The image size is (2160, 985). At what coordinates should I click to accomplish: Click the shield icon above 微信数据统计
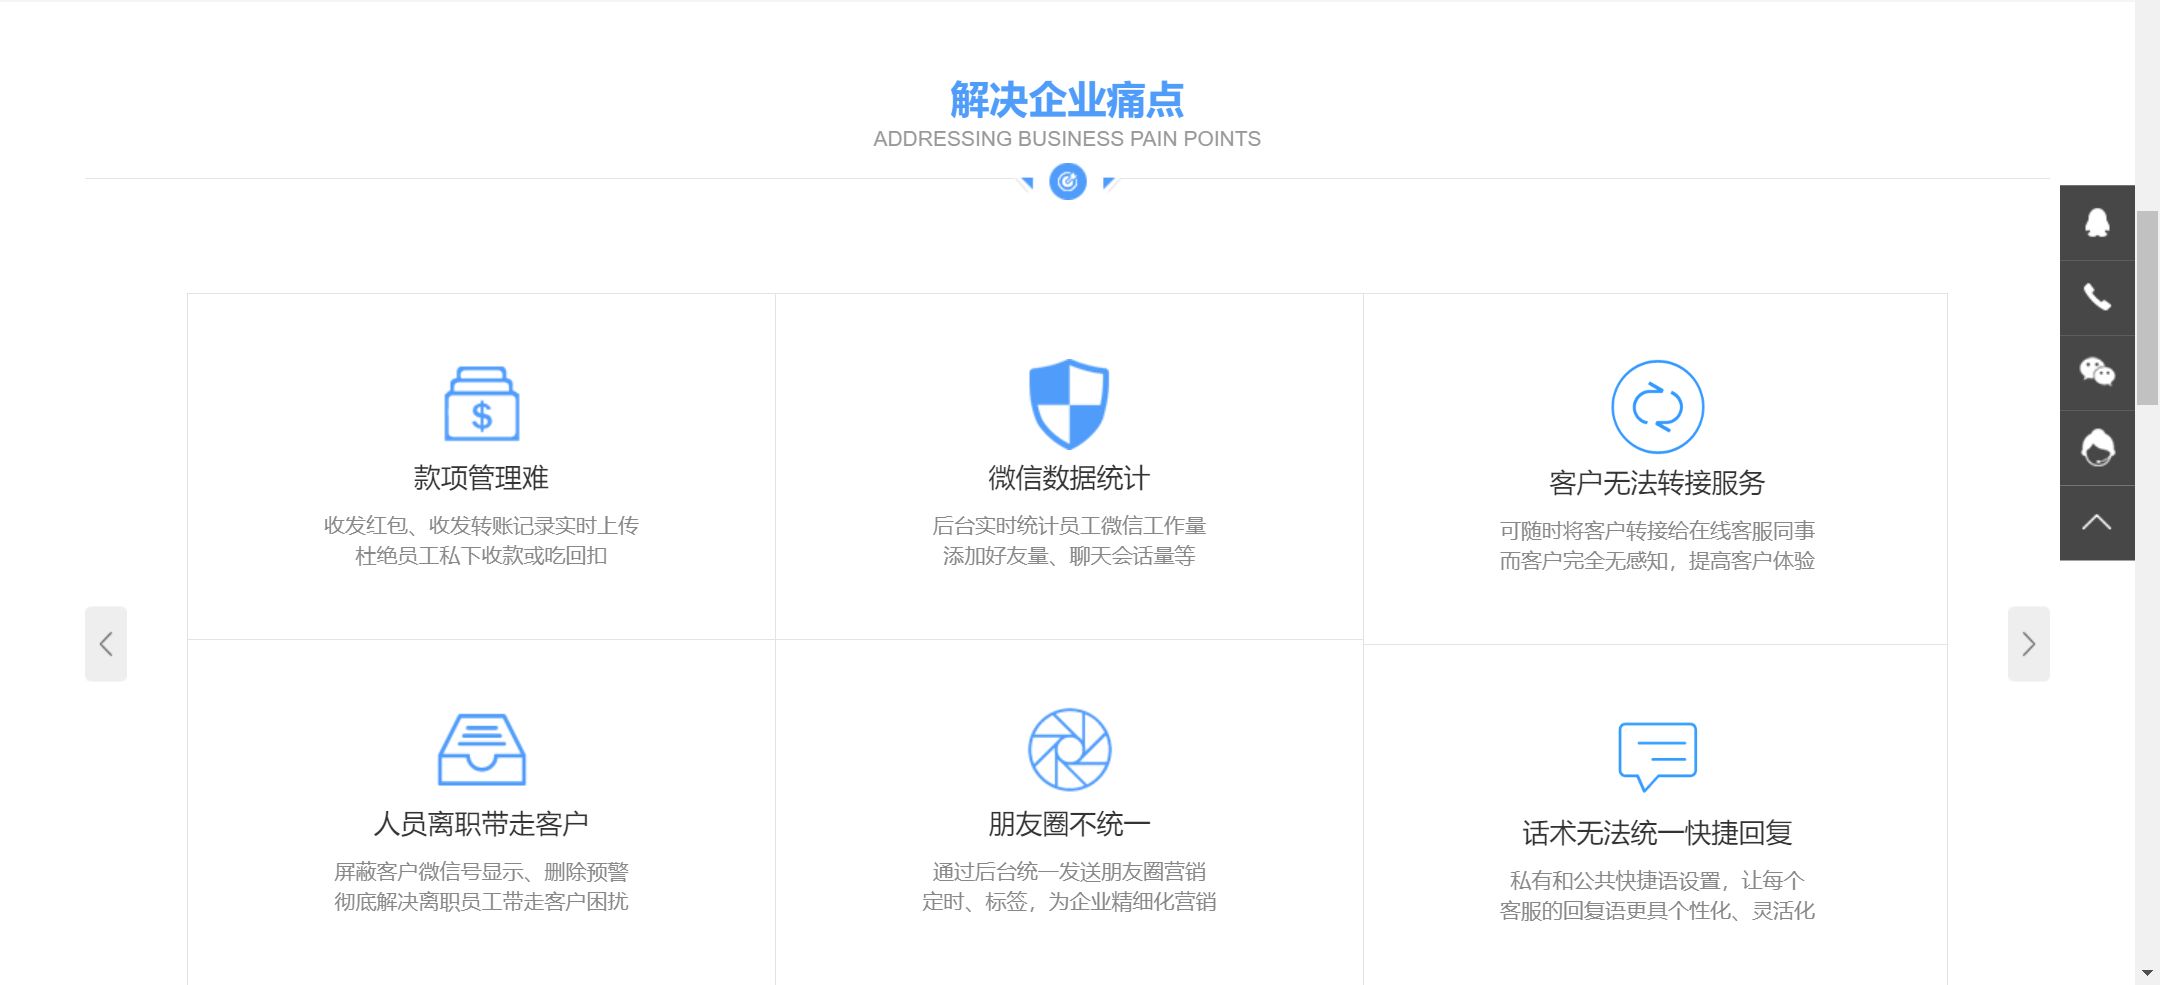coord(1068,404)
